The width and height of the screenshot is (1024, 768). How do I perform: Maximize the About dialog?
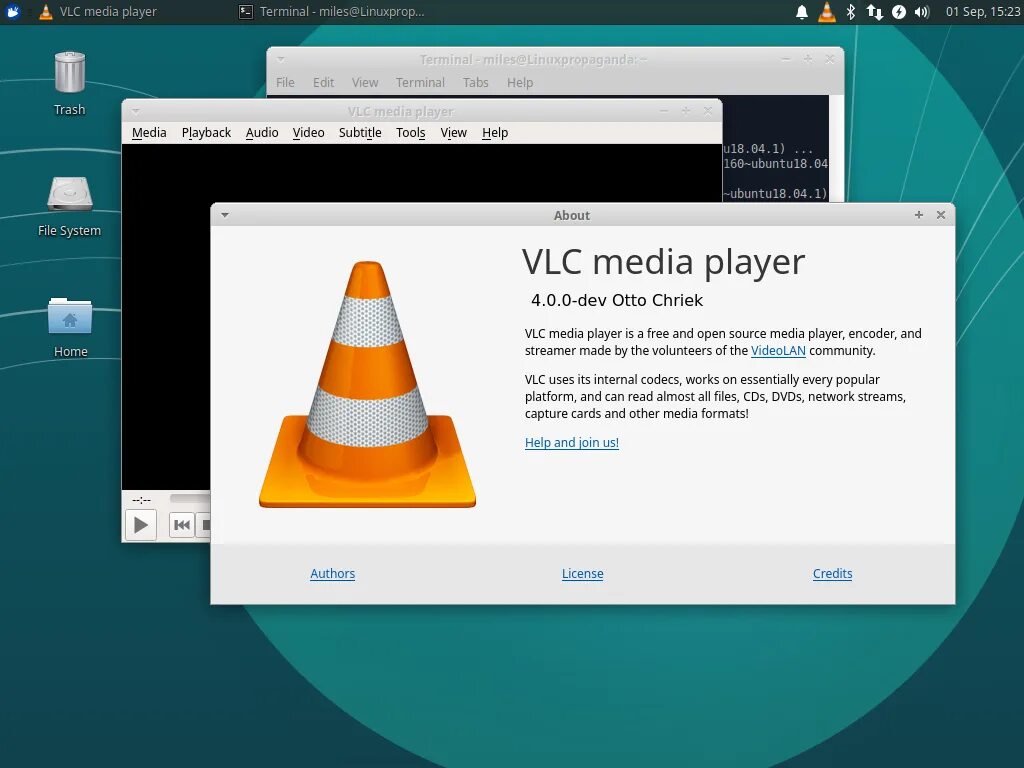[x=918, y=215]
